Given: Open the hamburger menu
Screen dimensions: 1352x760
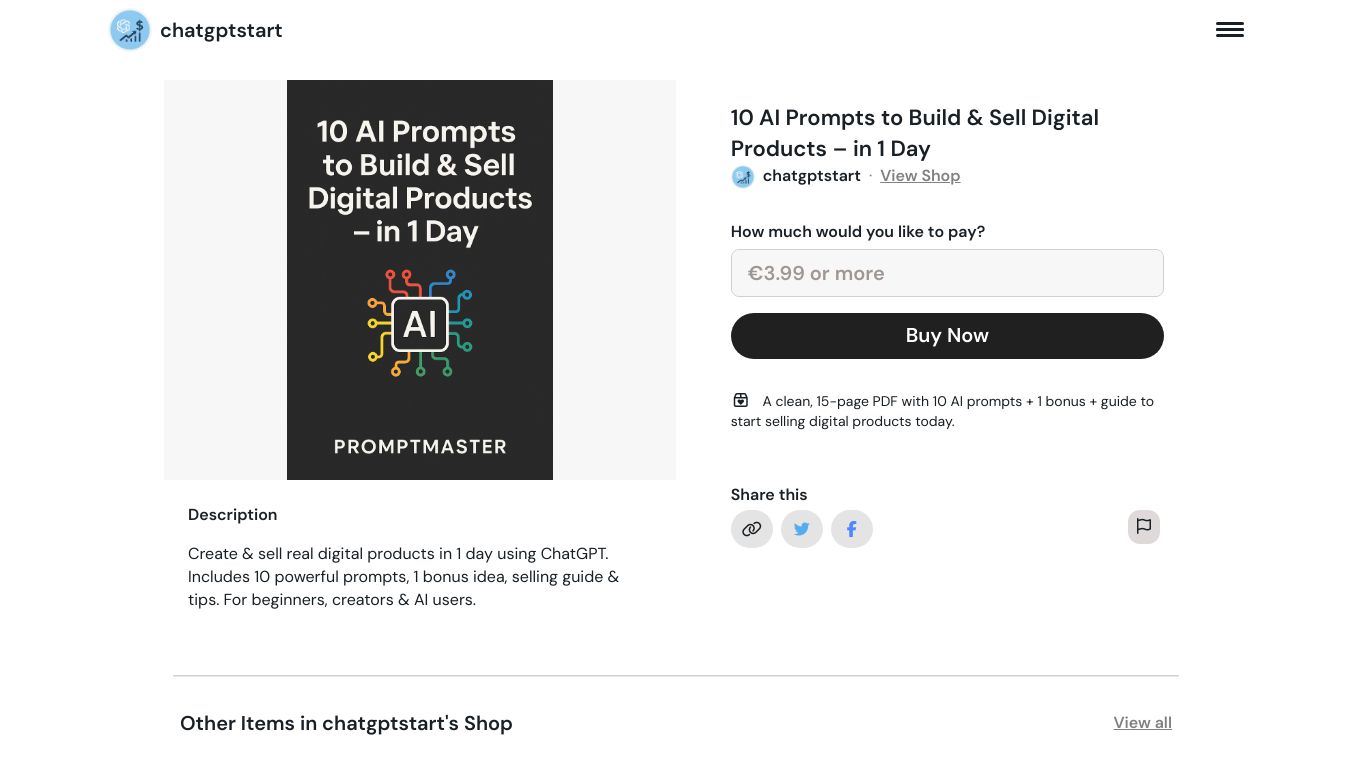Looking at the screenshot, I should click(1229, 30).
